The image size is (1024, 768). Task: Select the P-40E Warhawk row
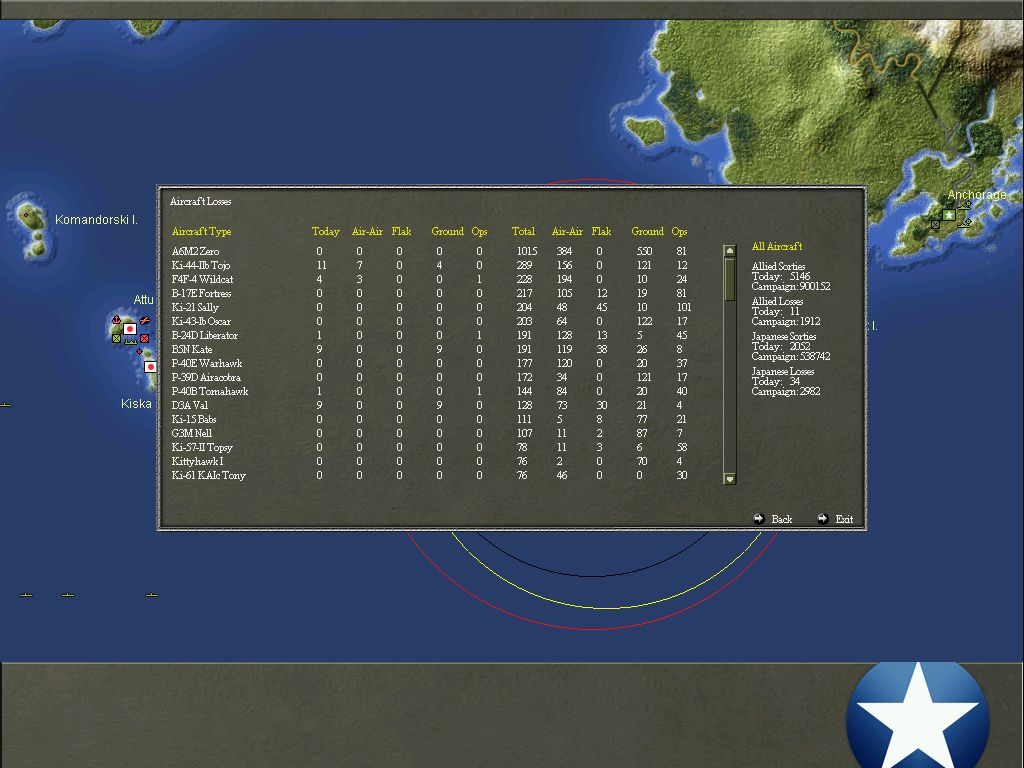click(x=431, y=363)
